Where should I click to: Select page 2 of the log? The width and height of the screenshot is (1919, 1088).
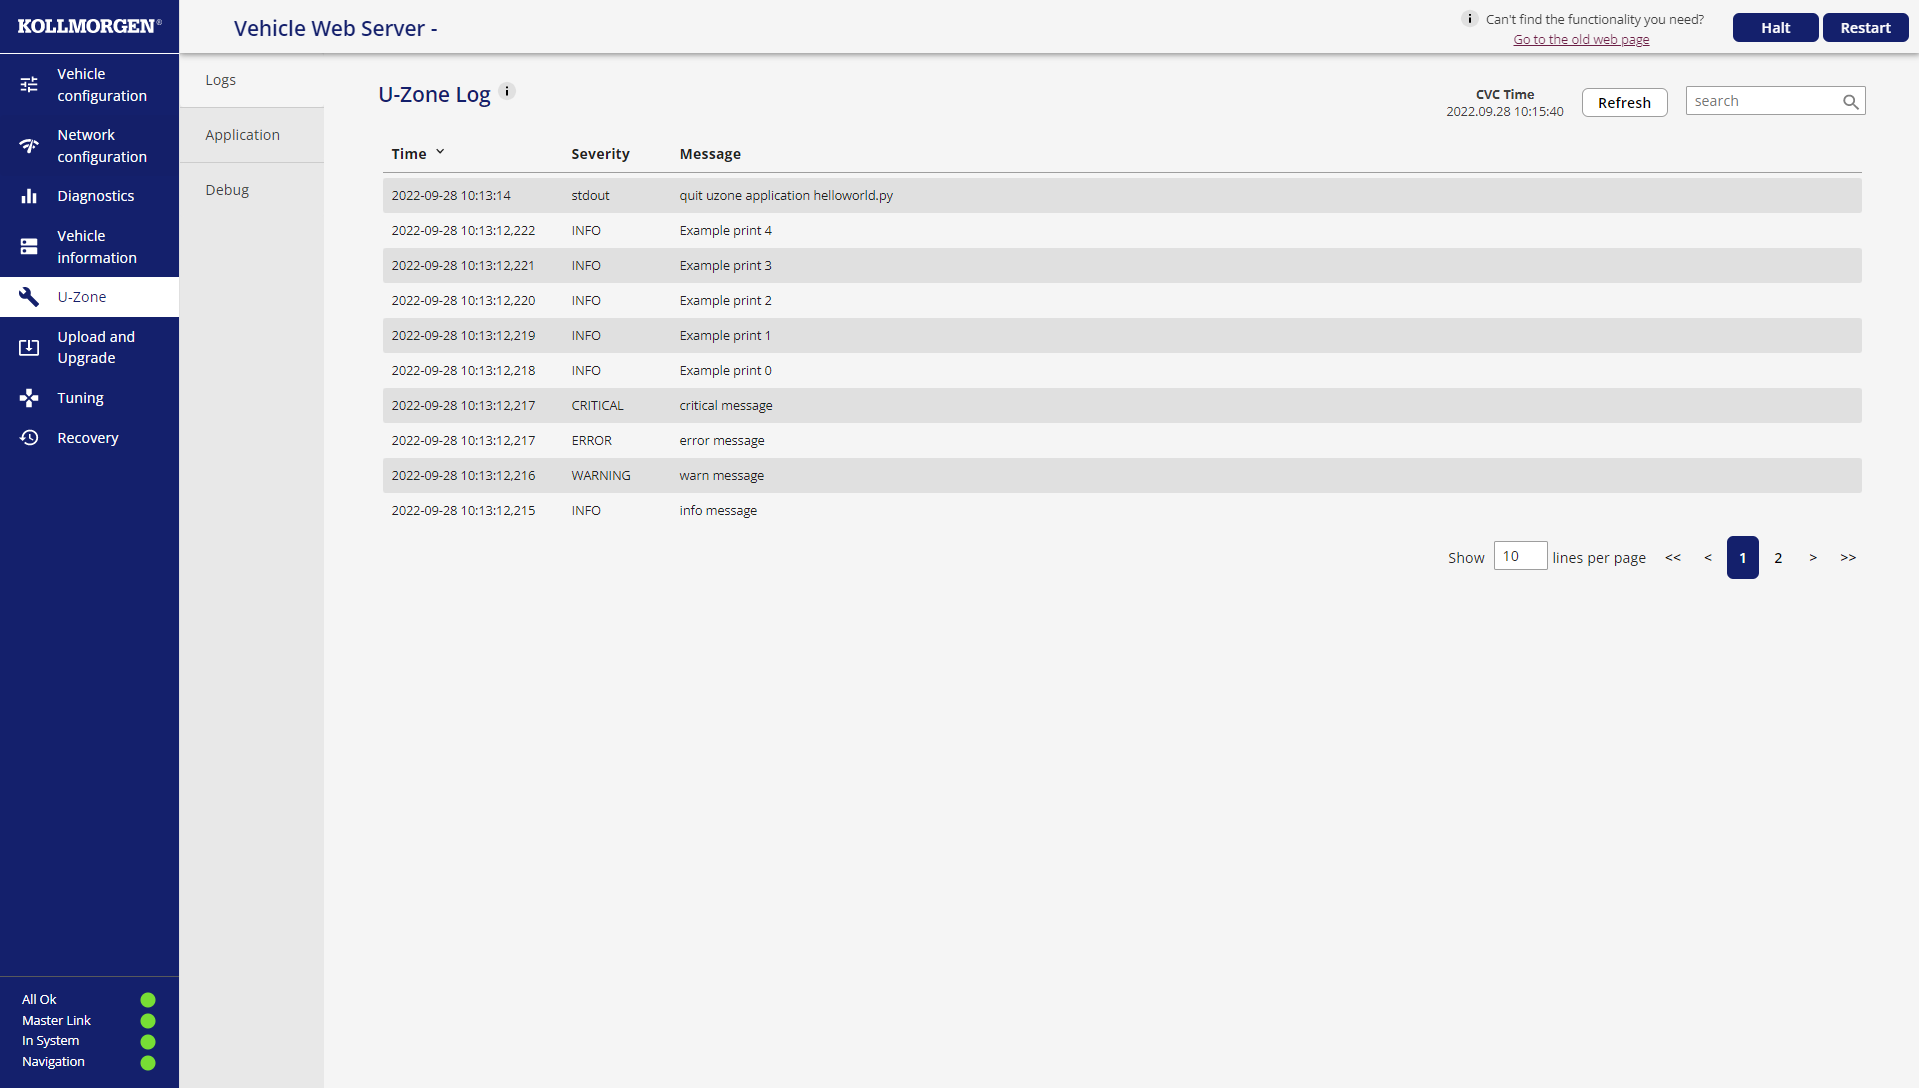(x=1778, y=558)
